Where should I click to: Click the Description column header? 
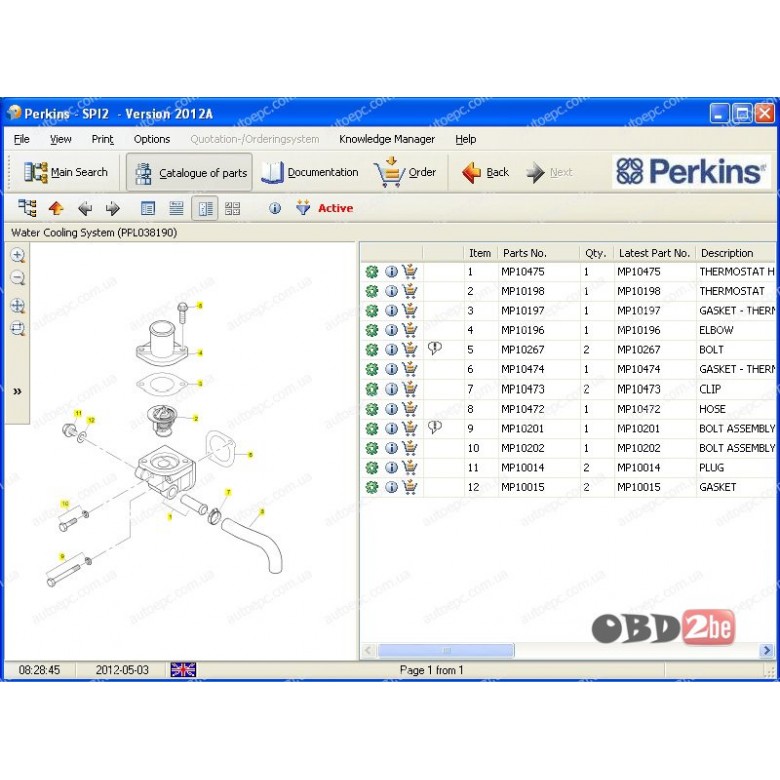click(x=736, y=253)
